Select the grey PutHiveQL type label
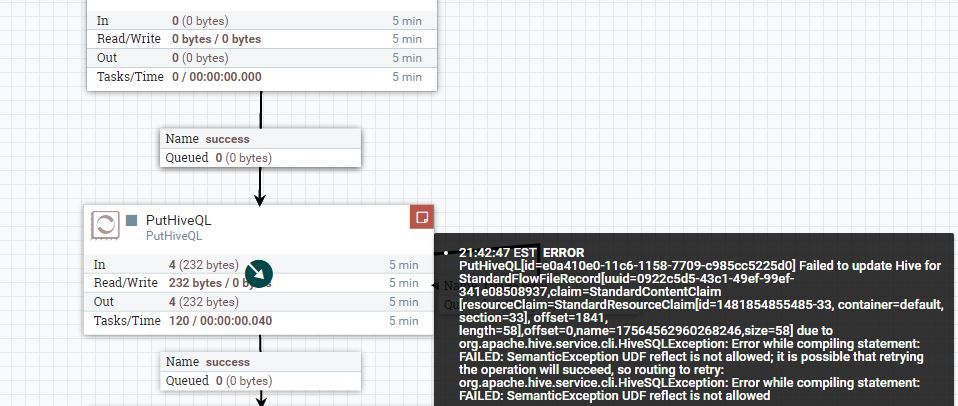 click(174, 236)
